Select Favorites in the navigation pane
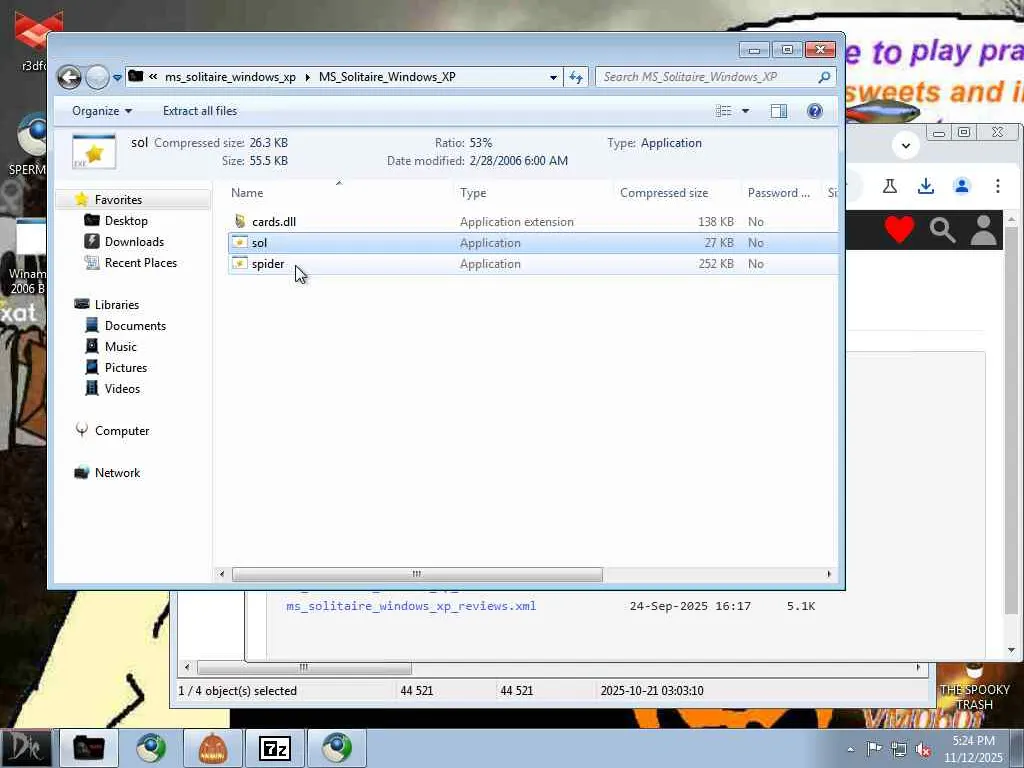The image size is (1024, 768). [118, 200]
